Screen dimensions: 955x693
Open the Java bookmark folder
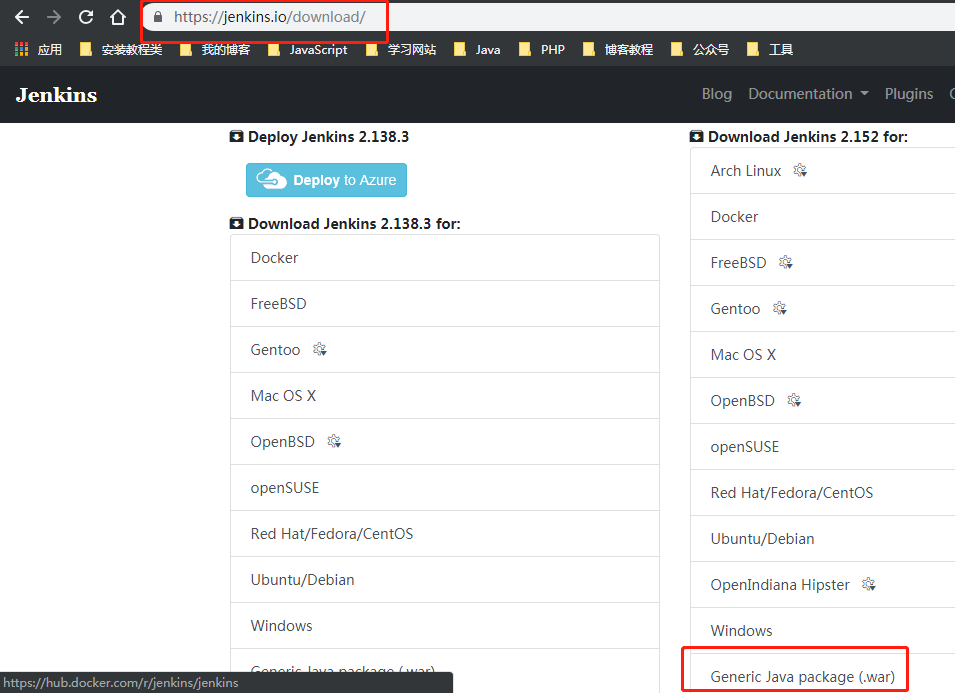(477, 49)
